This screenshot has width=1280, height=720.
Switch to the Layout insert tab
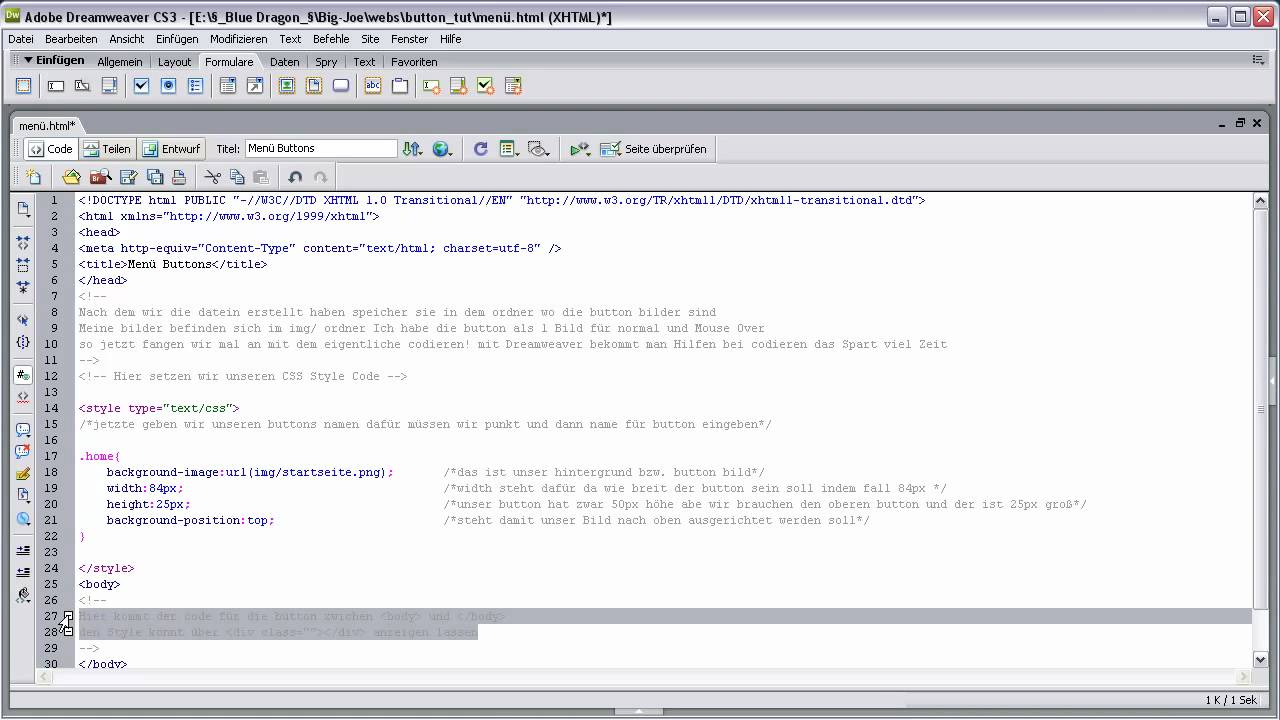[174, 62]
